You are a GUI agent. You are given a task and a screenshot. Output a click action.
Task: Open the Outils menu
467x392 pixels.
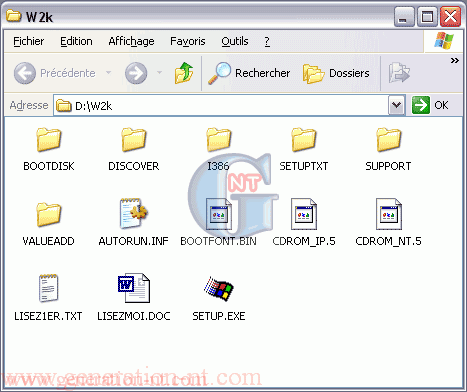(235, 41)
